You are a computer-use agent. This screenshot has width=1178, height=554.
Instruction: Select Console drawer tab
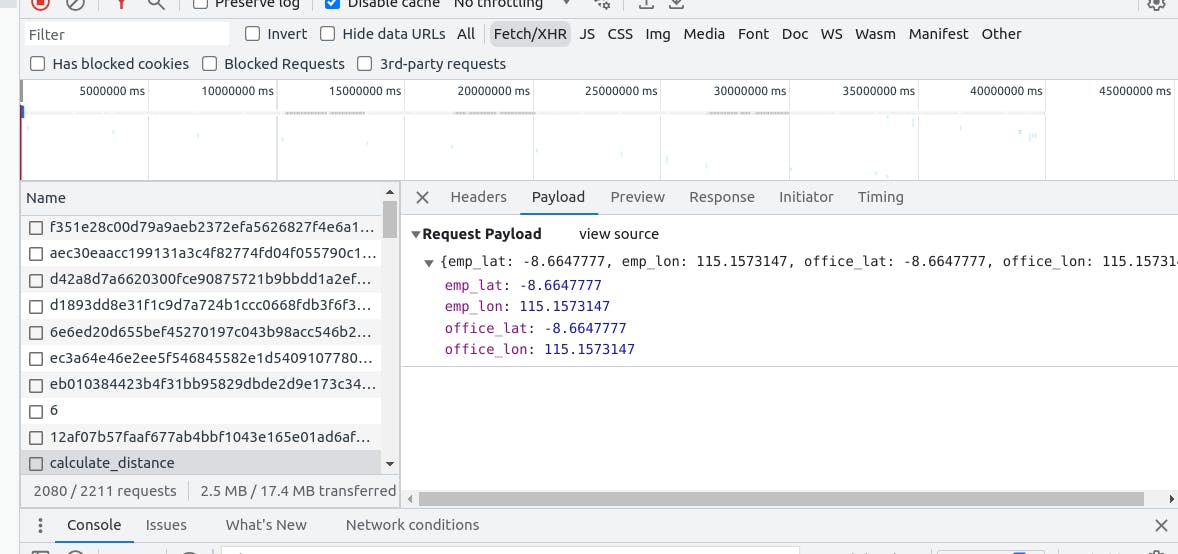(x=94, y=525)
